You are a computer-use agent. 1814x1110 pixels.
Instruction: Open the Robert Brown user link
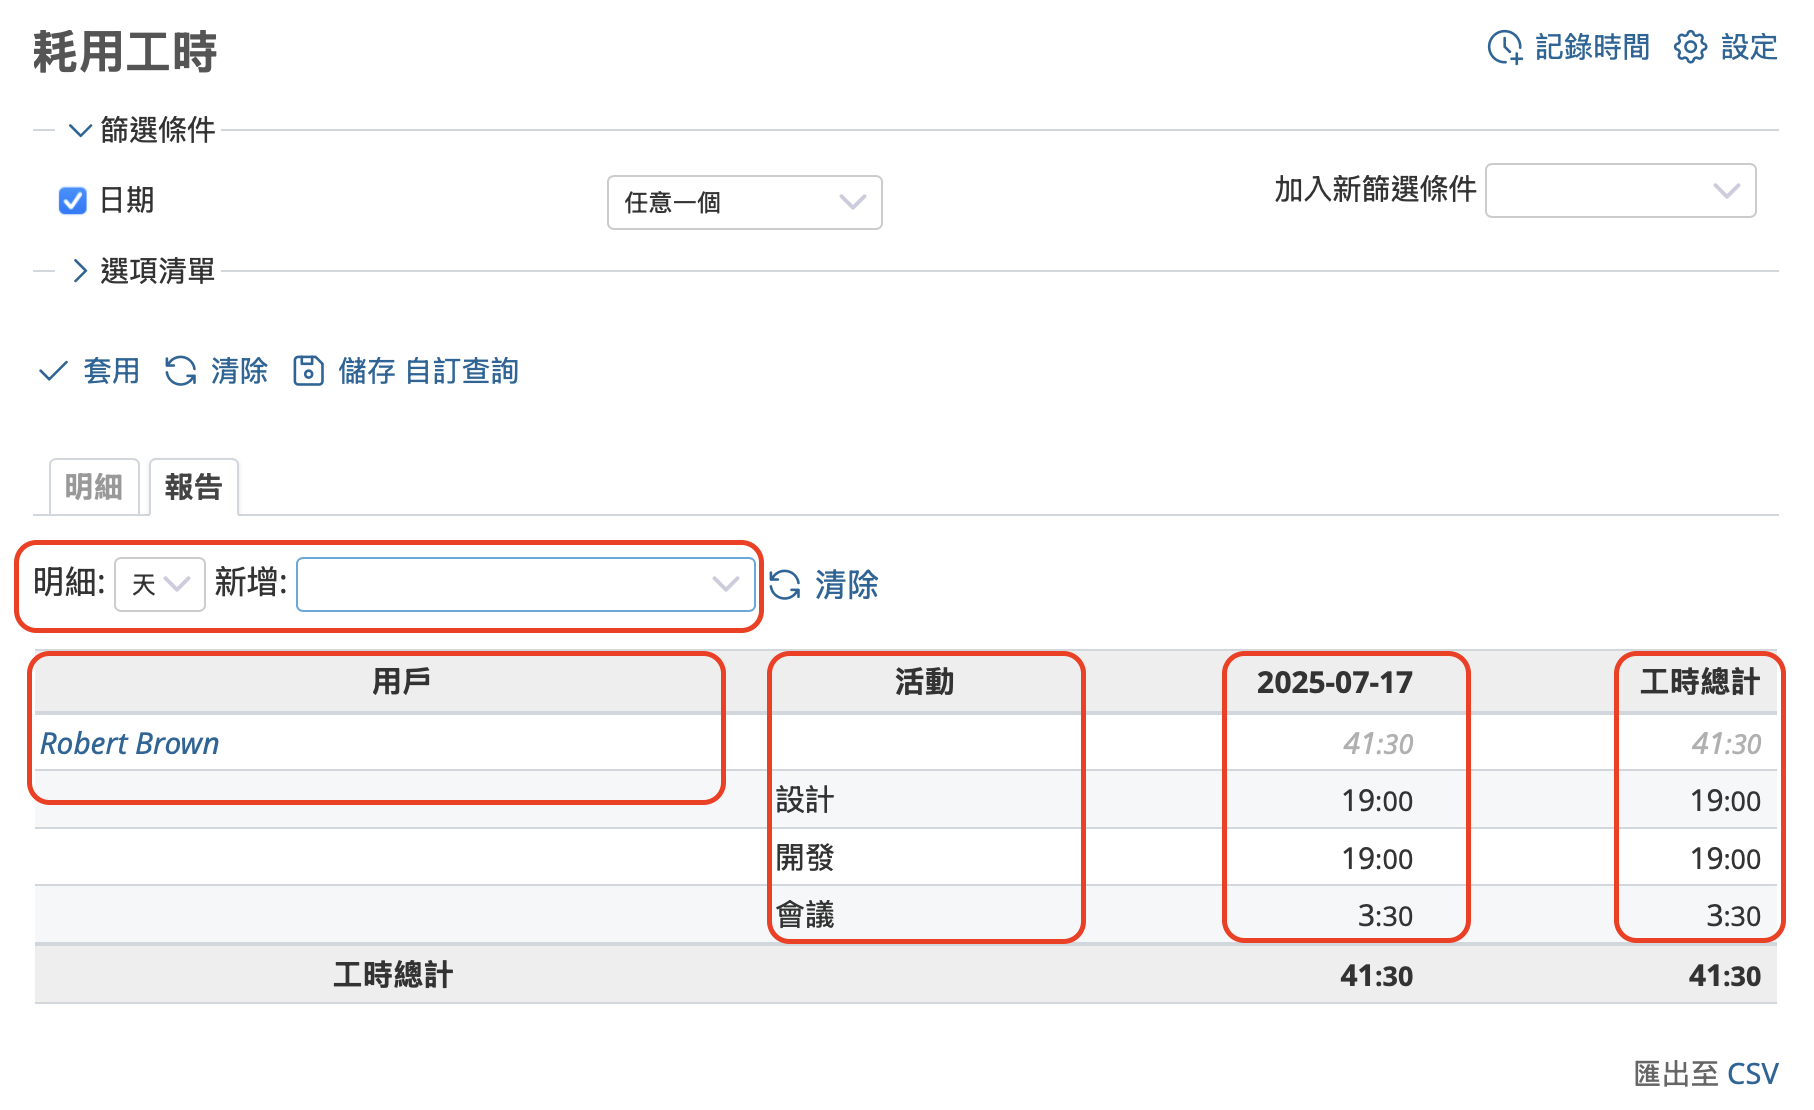click(130, 744)
